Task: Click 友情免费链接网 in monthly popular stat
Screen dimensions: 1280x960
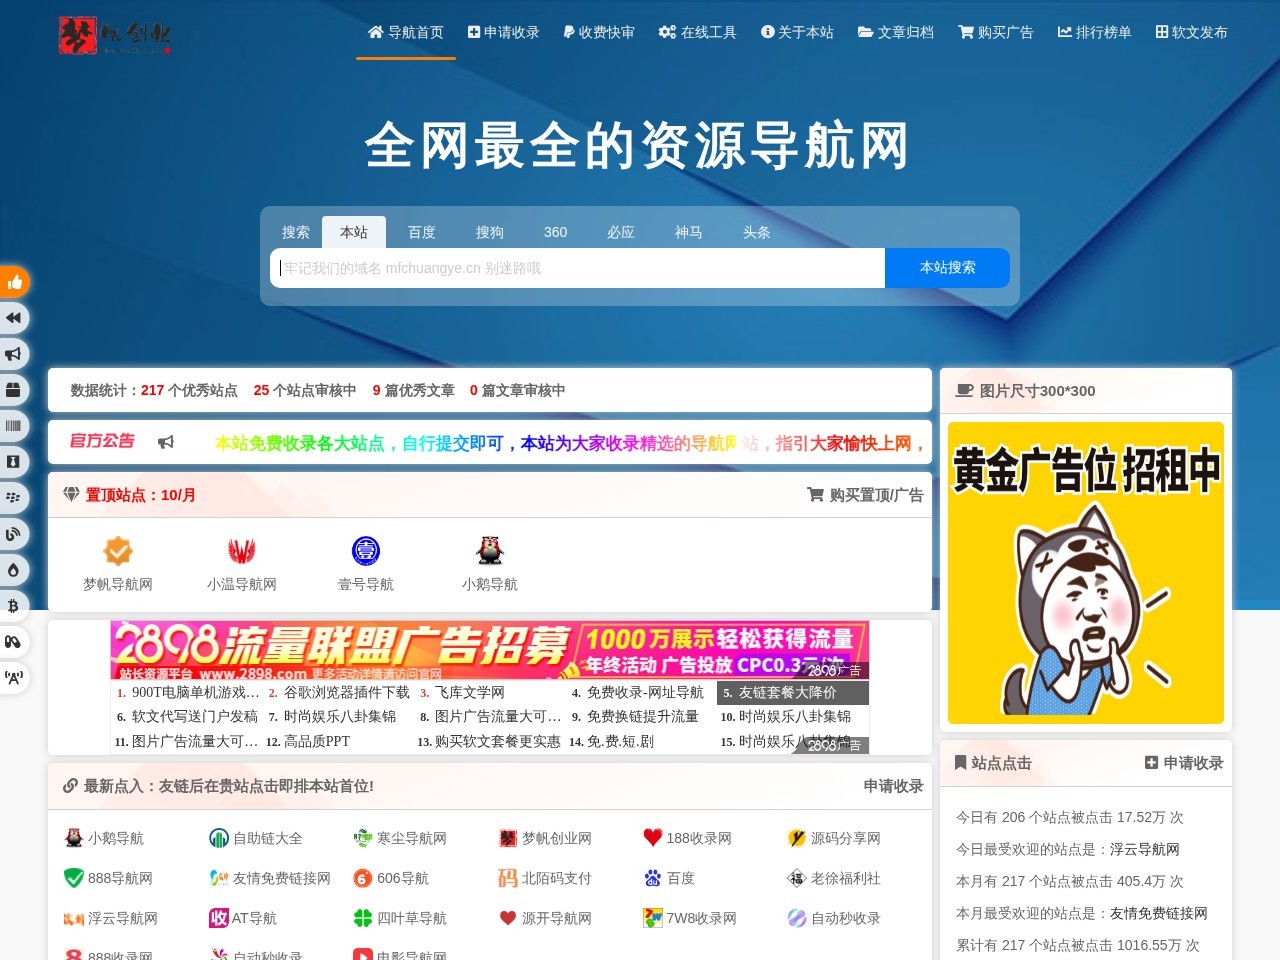Action: point(1159,913)
